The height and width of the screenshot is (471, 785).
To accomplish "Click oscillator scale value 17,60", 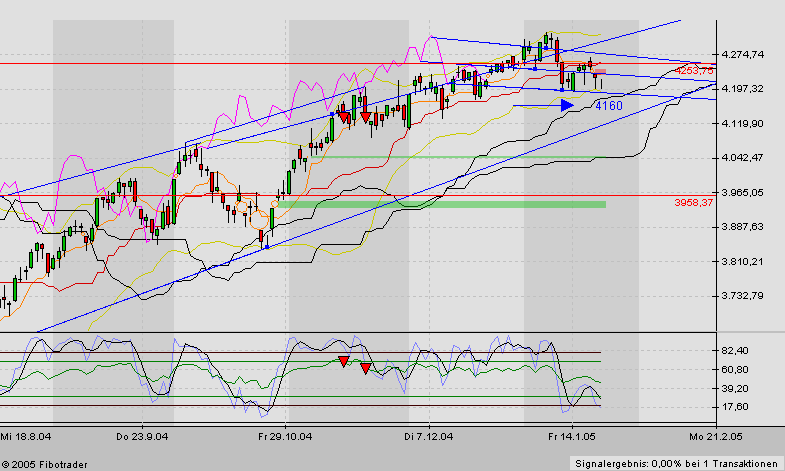I will [735, 407].
